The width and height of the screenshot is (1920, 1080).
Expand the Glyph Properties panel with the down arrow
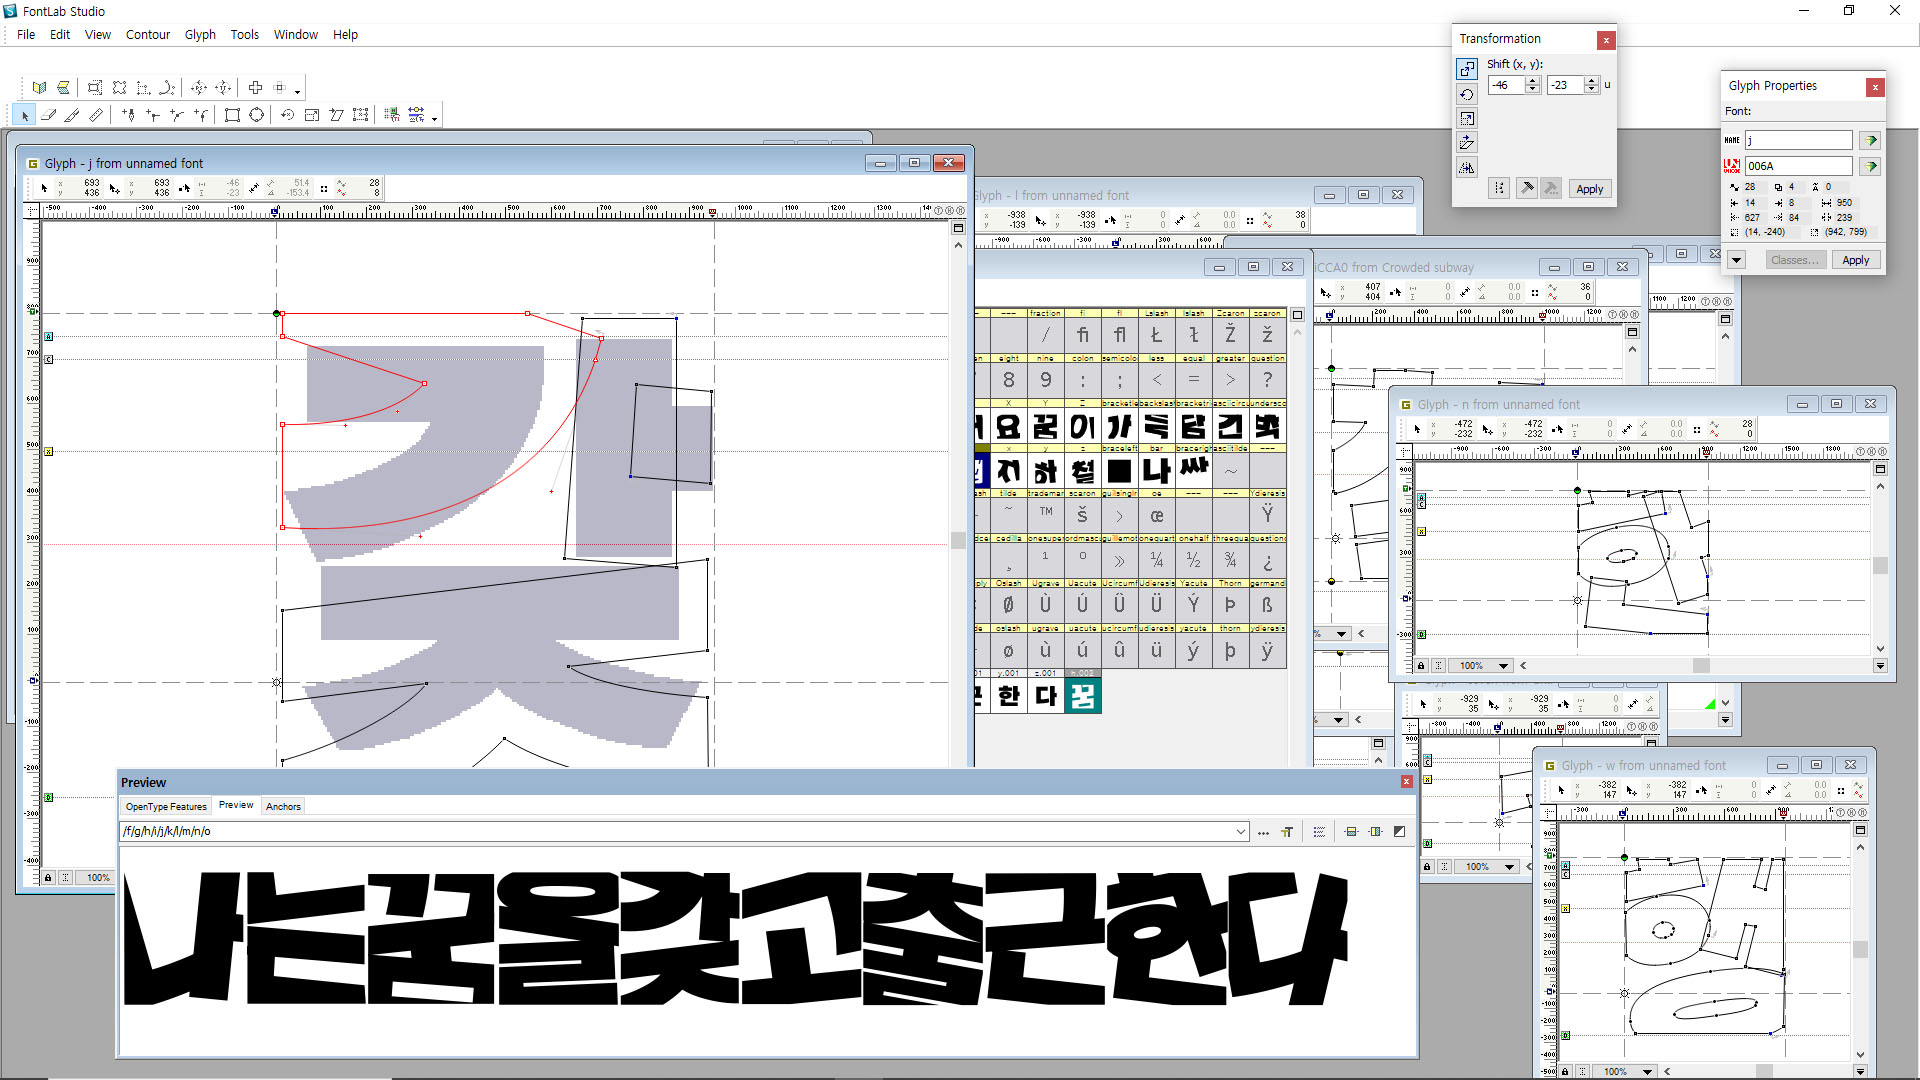tap(1737, 260)
